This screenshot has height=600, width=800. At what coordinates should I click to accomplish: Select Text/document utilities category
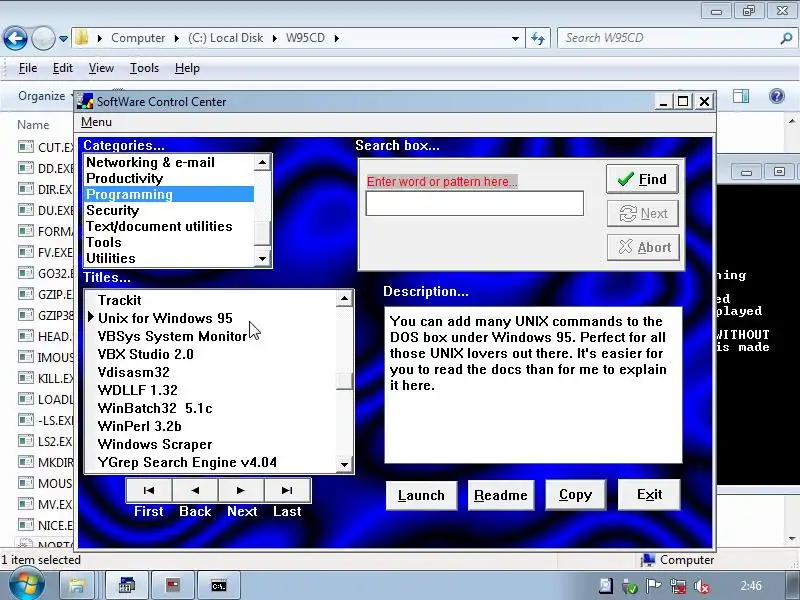point(168,226)
